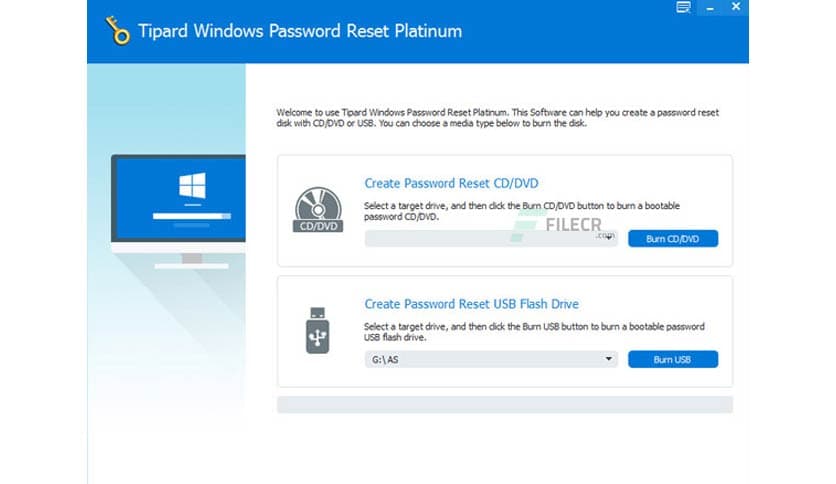This screenshot has width=836, height=484.
Task: Click the USB burn instructions text
Action: coord(534,332)
